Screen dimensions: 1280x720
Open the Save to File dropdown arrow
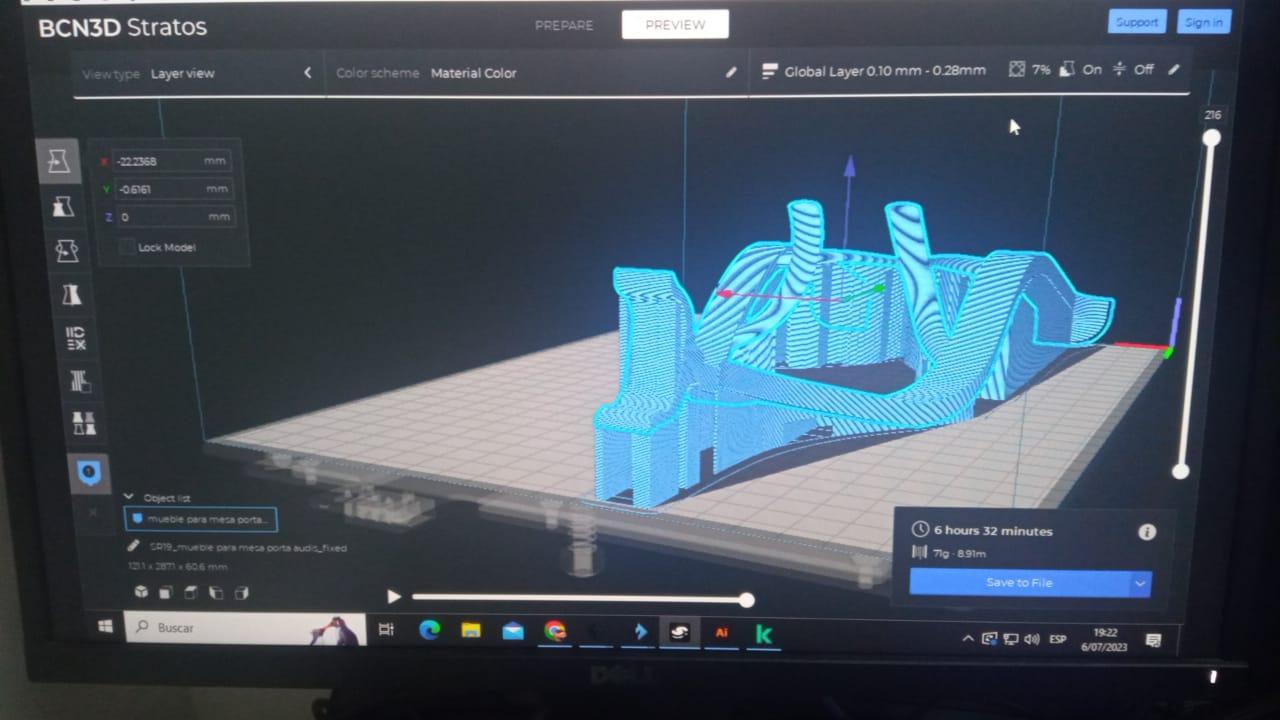pyautogui.click(x=1140, y=584)
